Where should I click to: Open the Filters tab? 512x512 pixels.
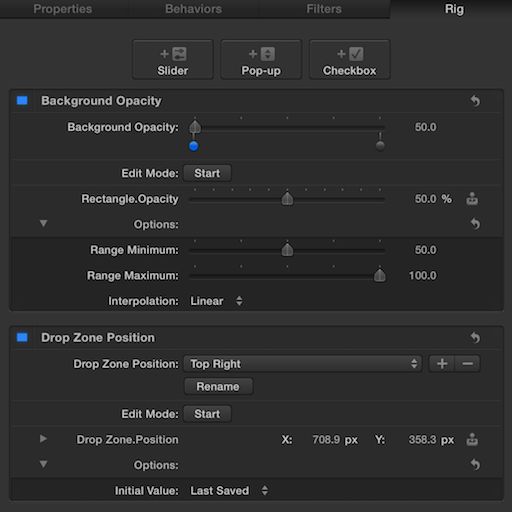click(324, 9)
